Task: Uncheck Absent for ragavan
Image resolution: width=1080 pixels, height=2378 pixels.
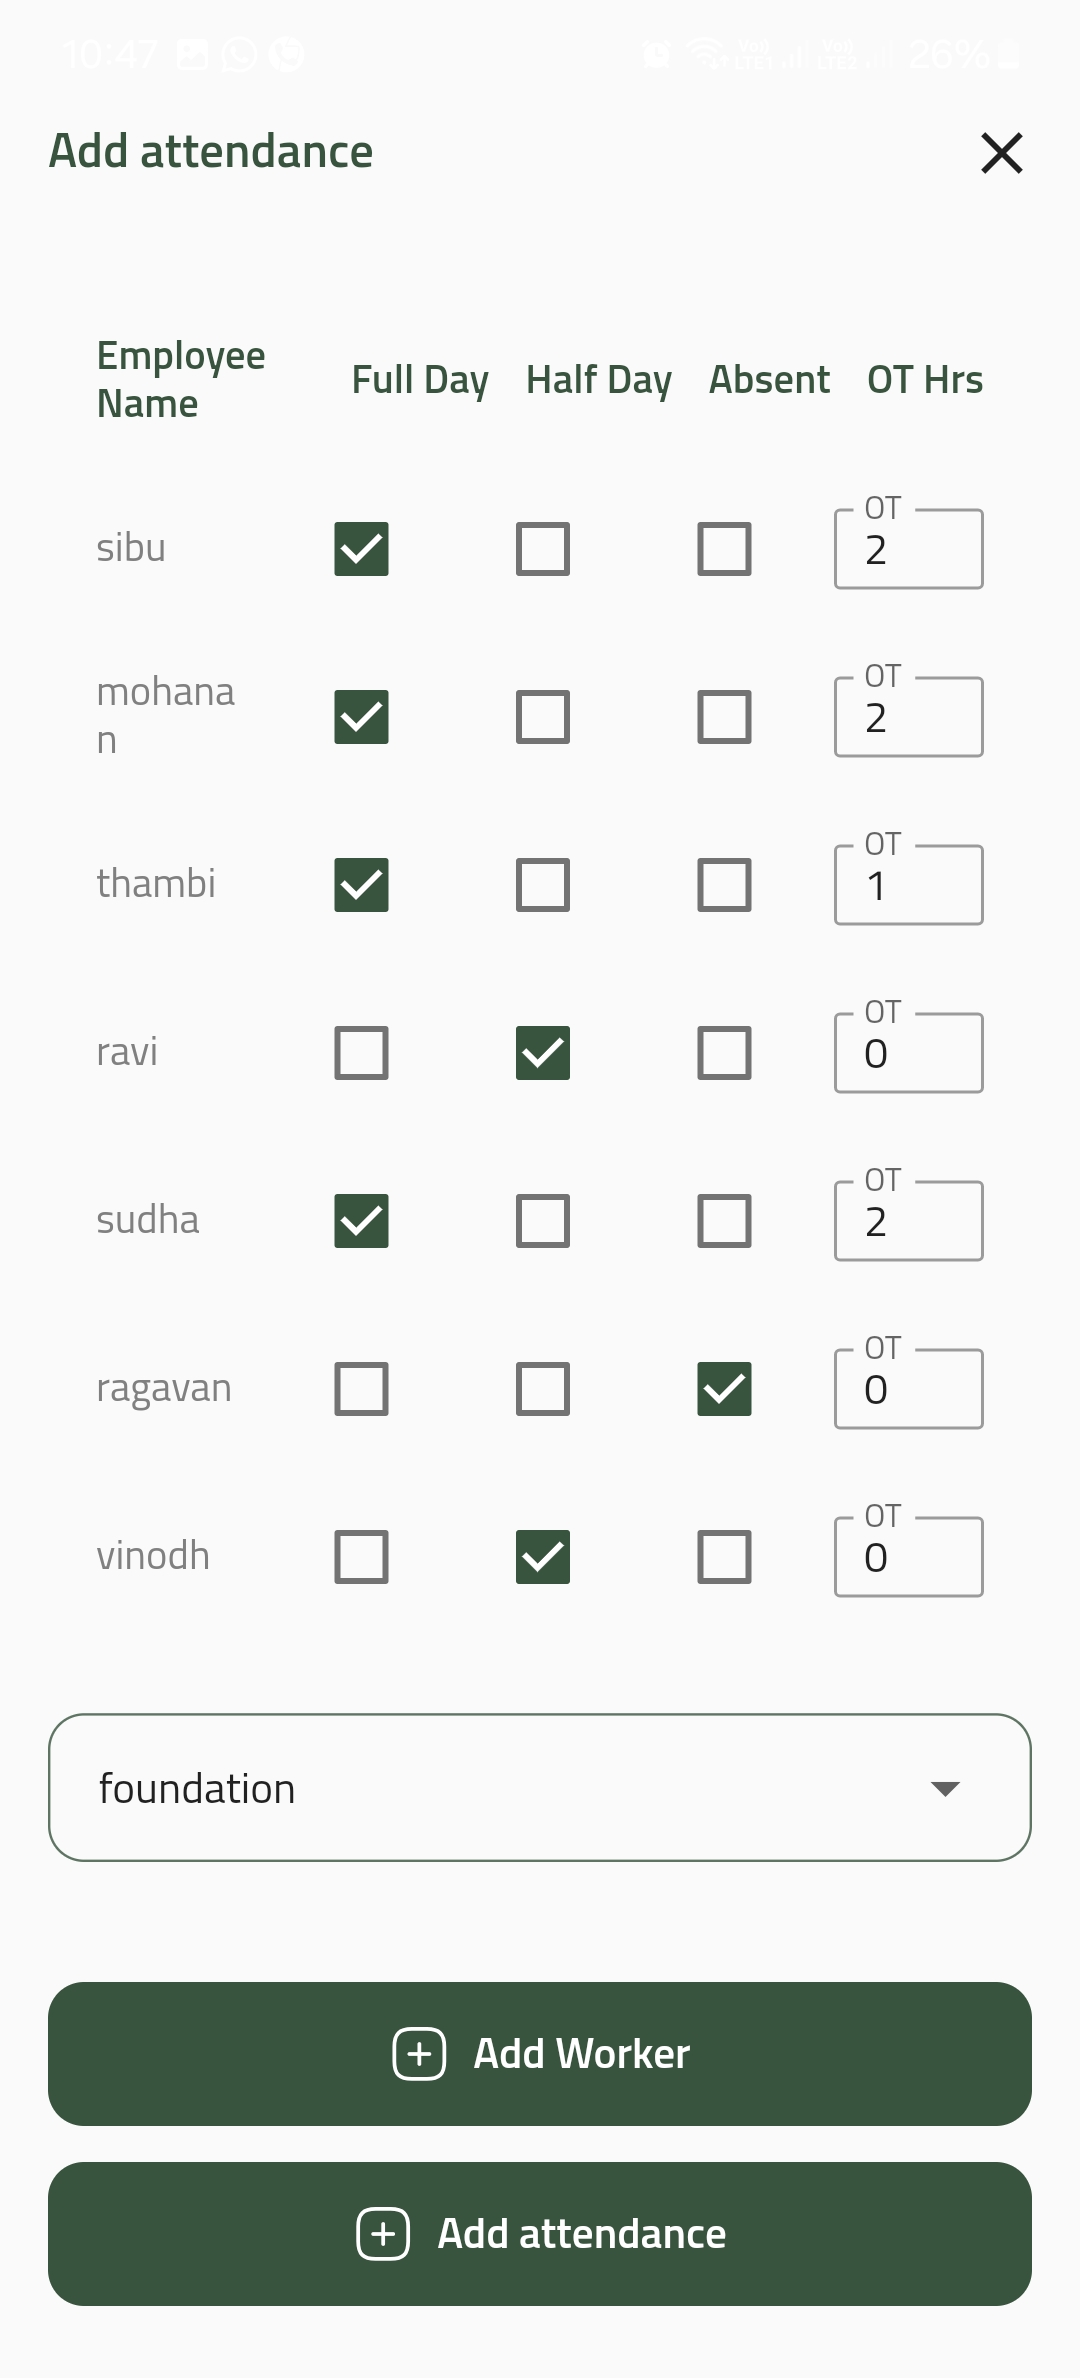Action: [724, 1389]
